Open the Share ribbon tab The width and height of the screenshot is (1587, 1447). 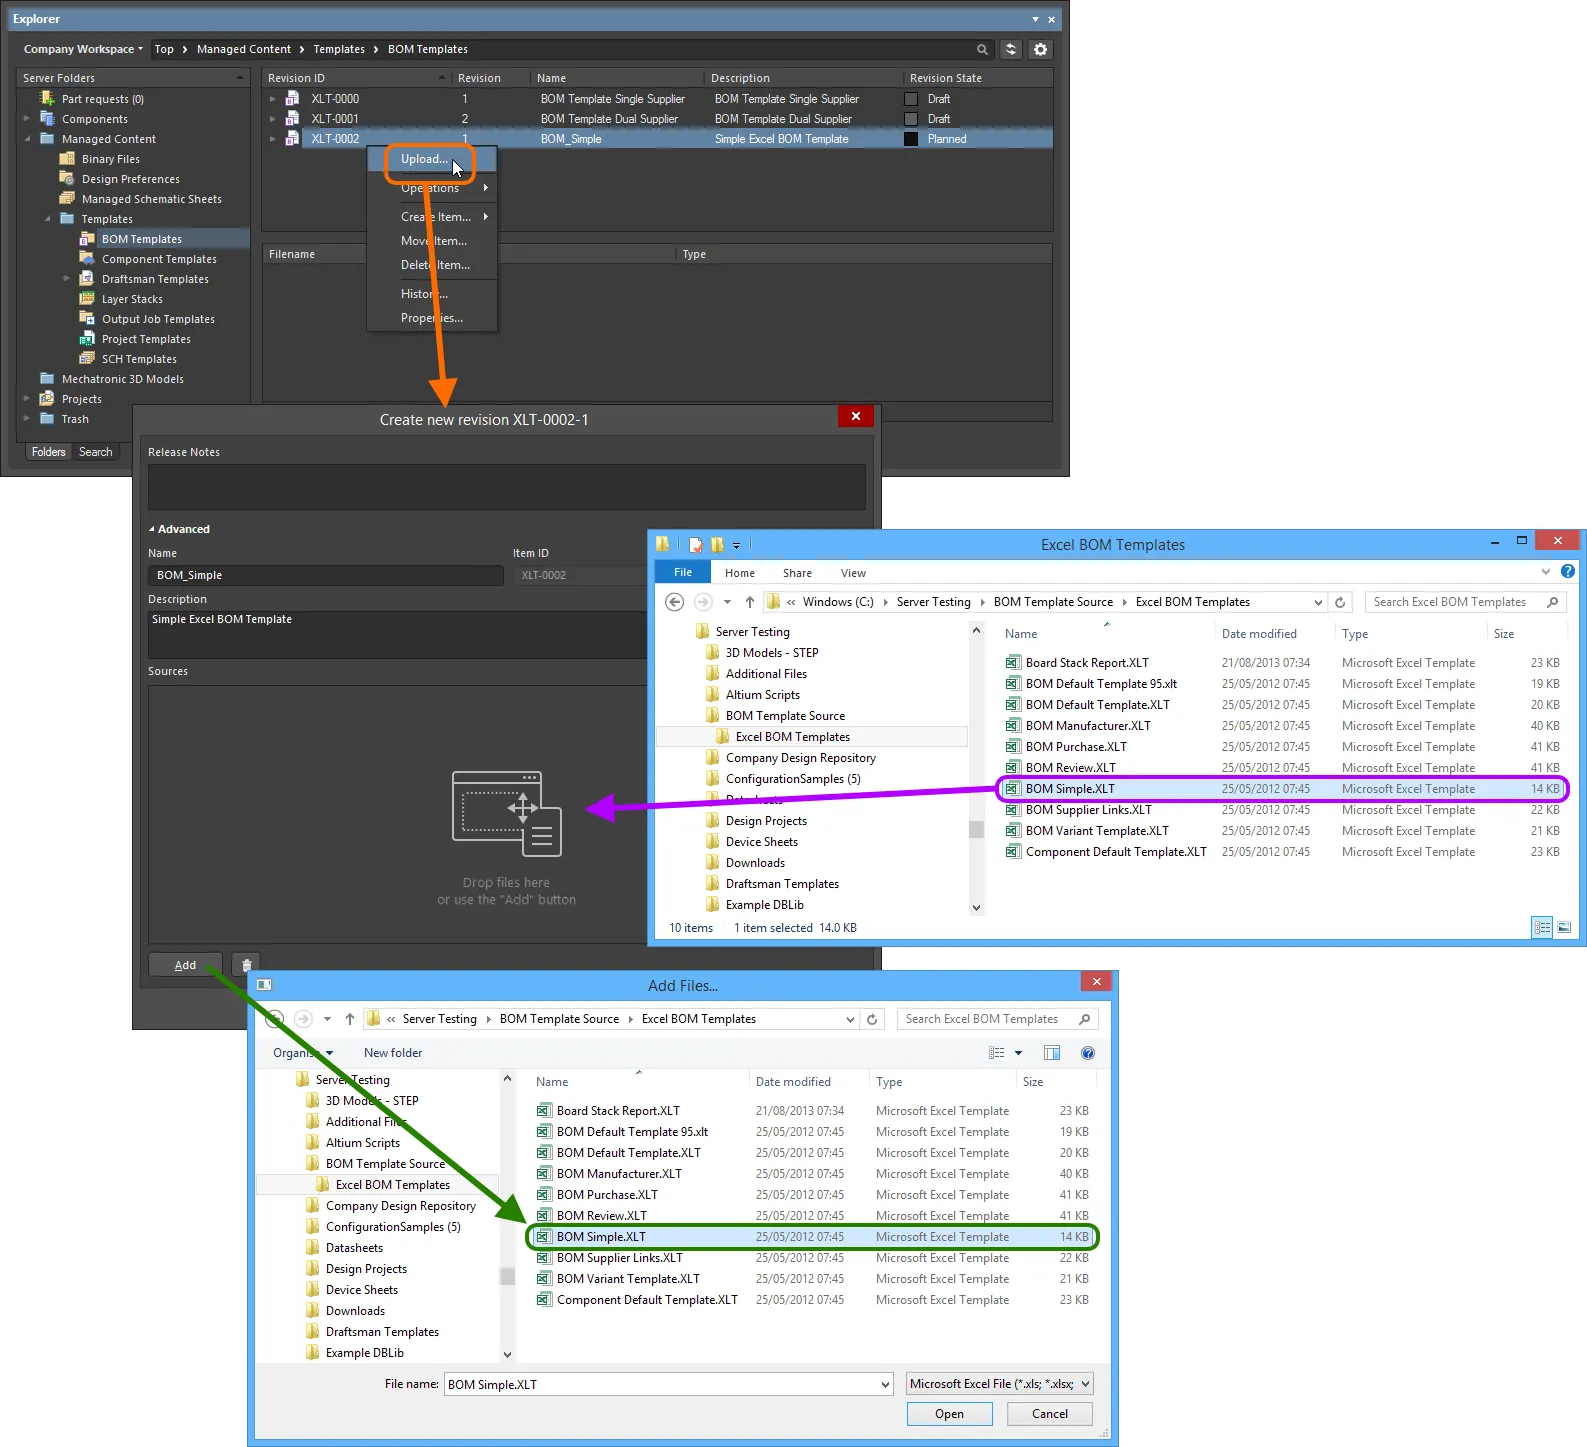[797, 573]
